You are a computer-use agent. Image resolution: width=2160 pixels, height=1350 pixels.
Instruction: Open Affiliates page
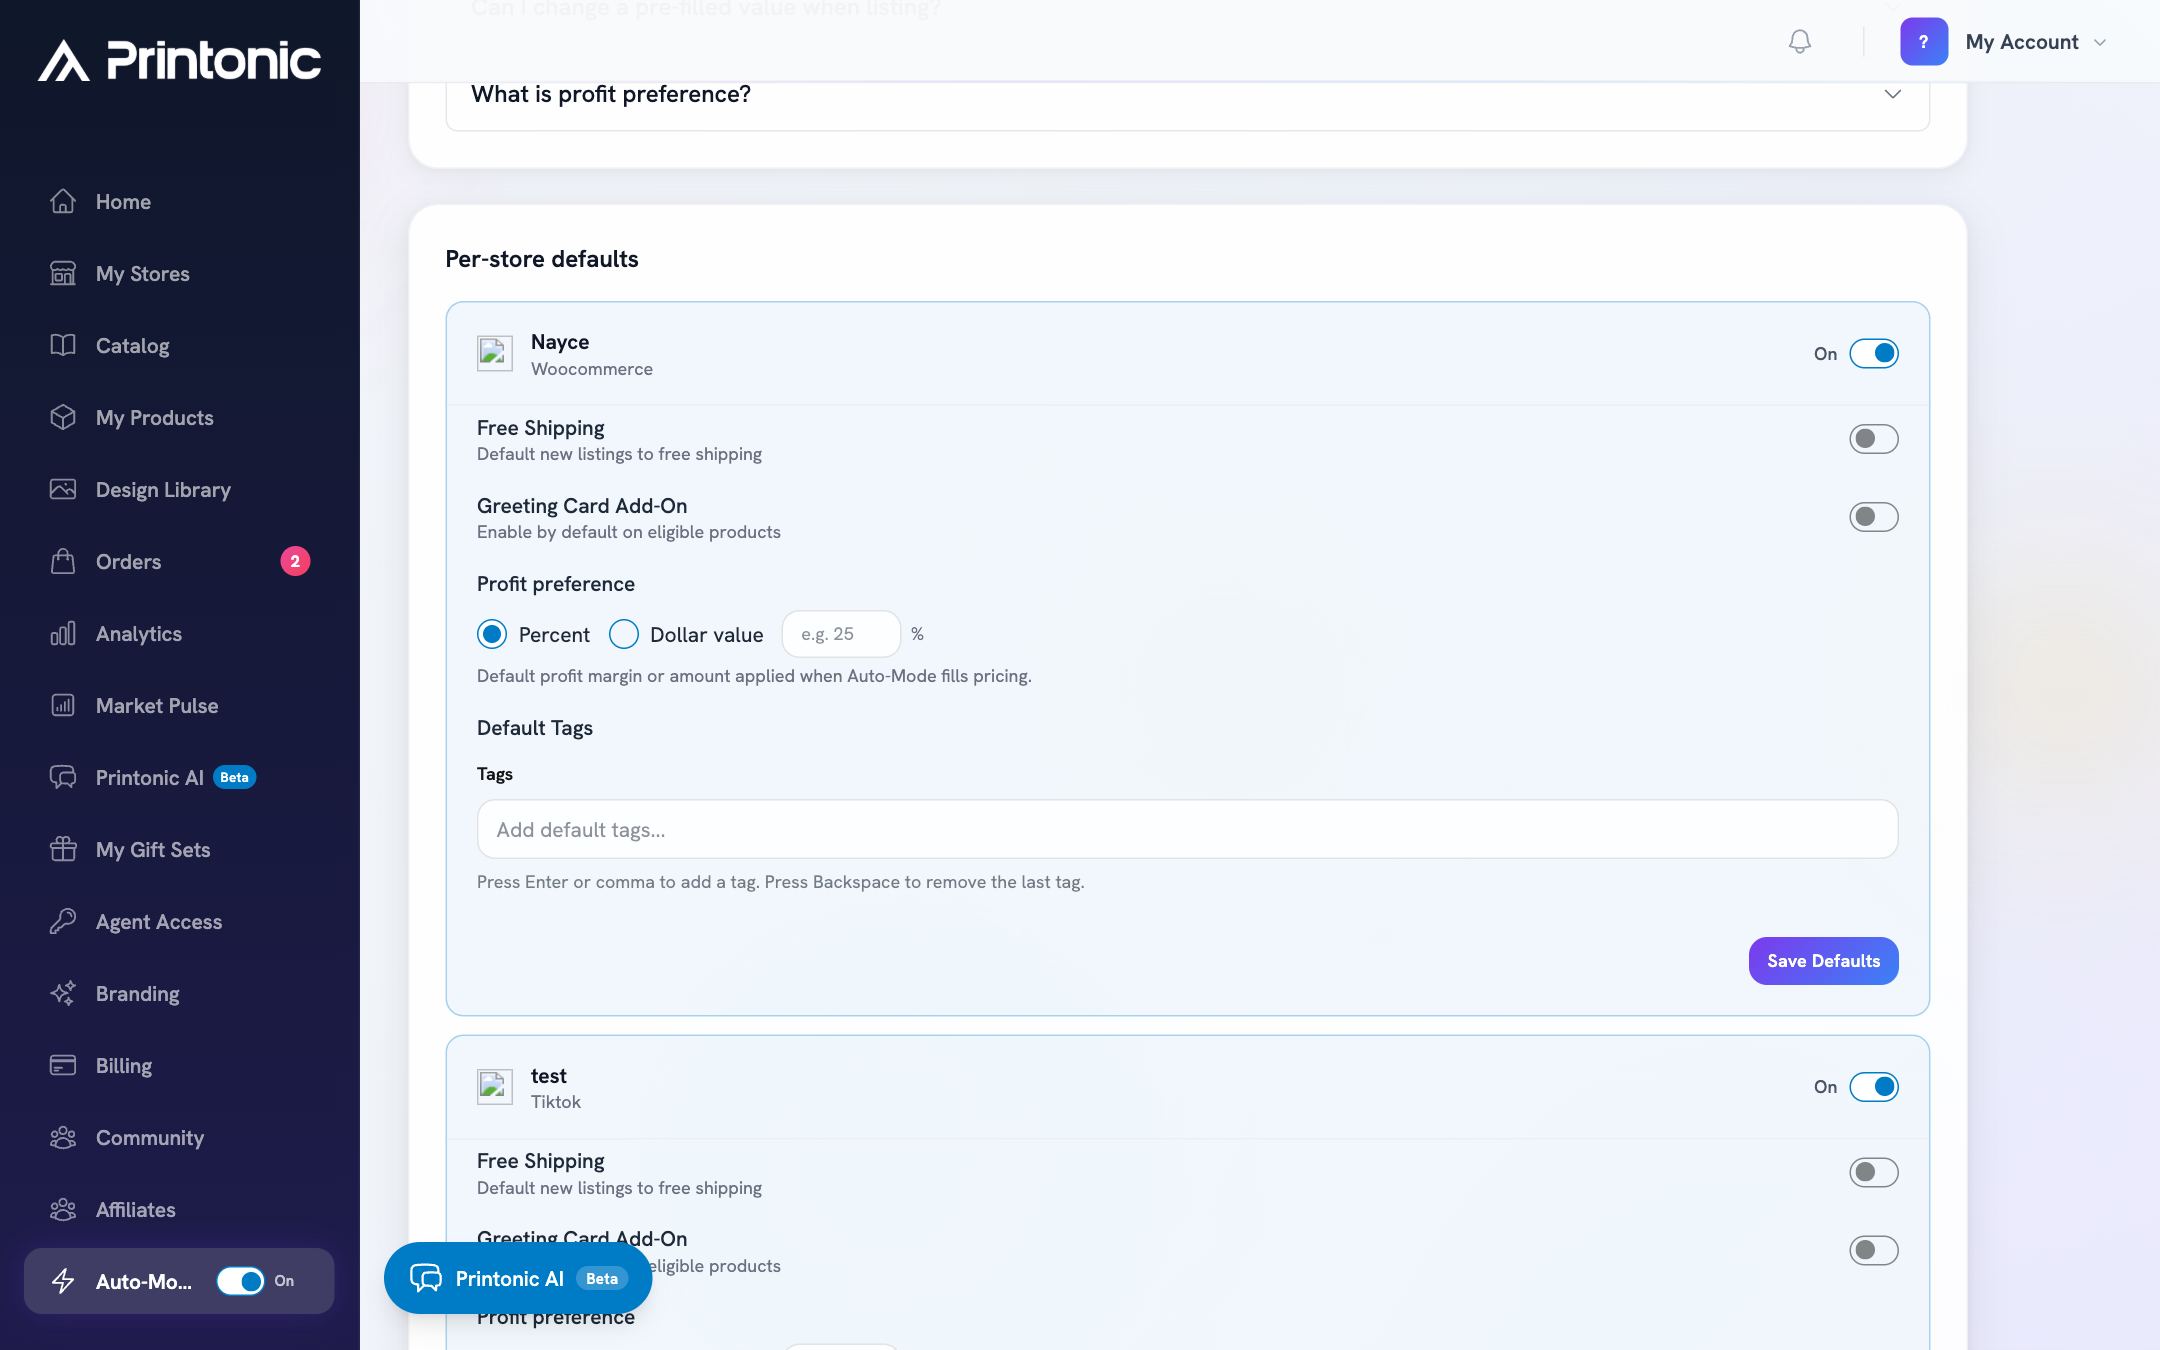point(179,1209)
